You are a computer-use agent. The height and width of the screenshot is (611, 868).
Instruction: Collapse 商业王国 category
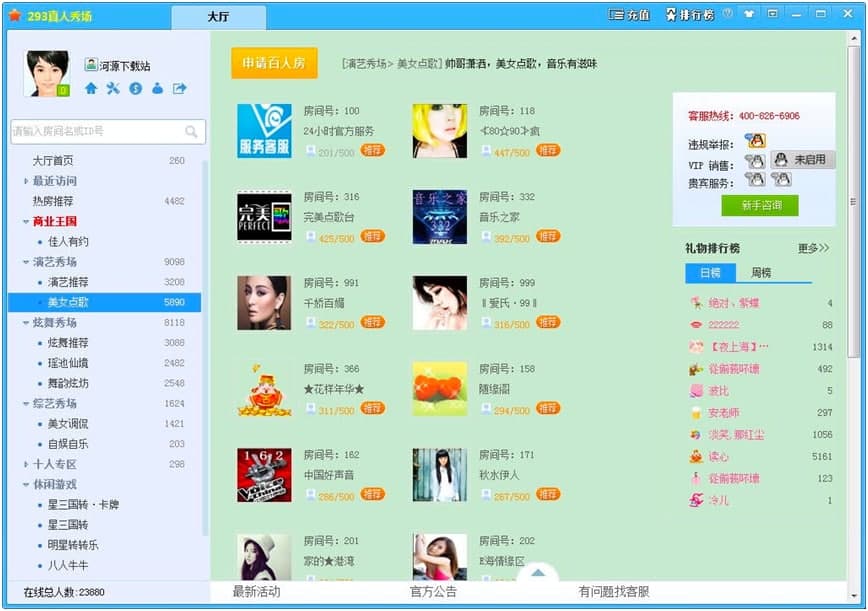25,221
